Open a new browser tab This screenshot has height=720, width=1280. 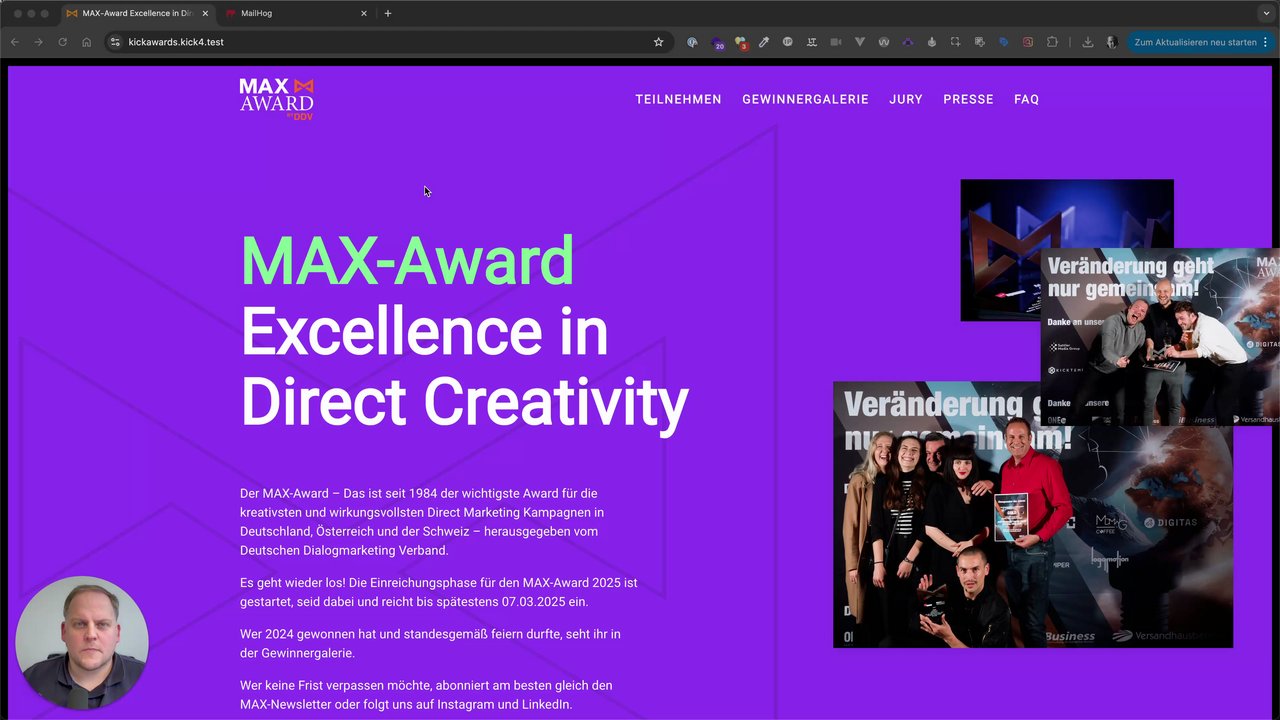(388, 13)
